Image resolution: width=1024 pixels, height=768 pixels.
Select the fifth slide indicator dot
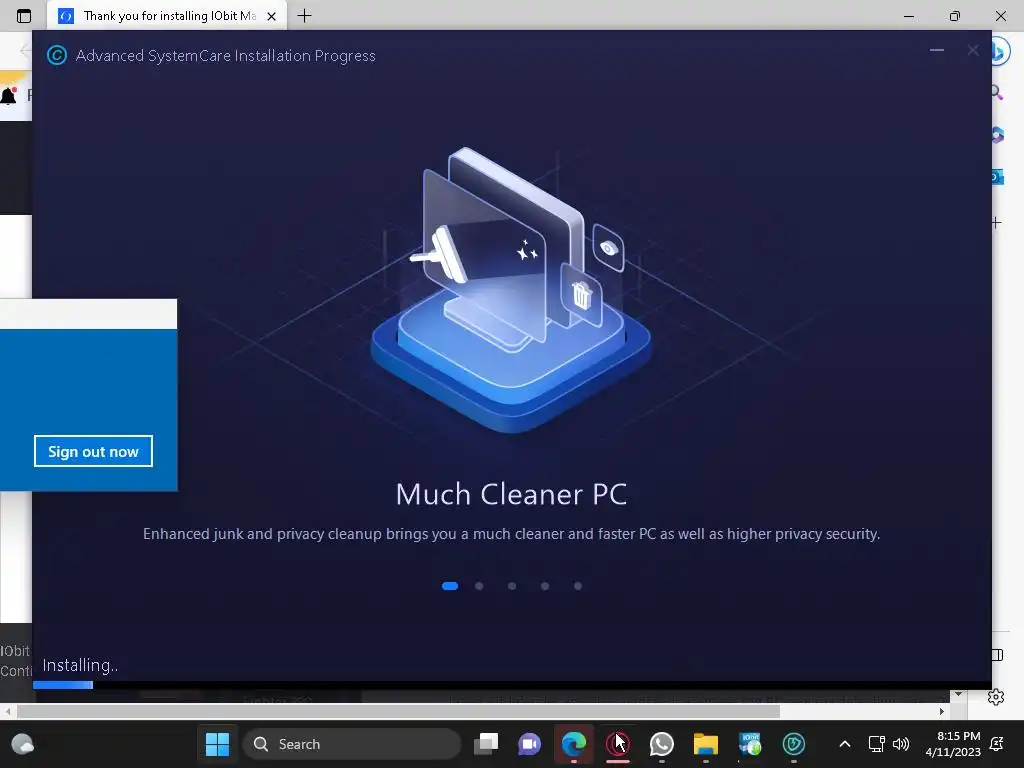pos(578,586)
